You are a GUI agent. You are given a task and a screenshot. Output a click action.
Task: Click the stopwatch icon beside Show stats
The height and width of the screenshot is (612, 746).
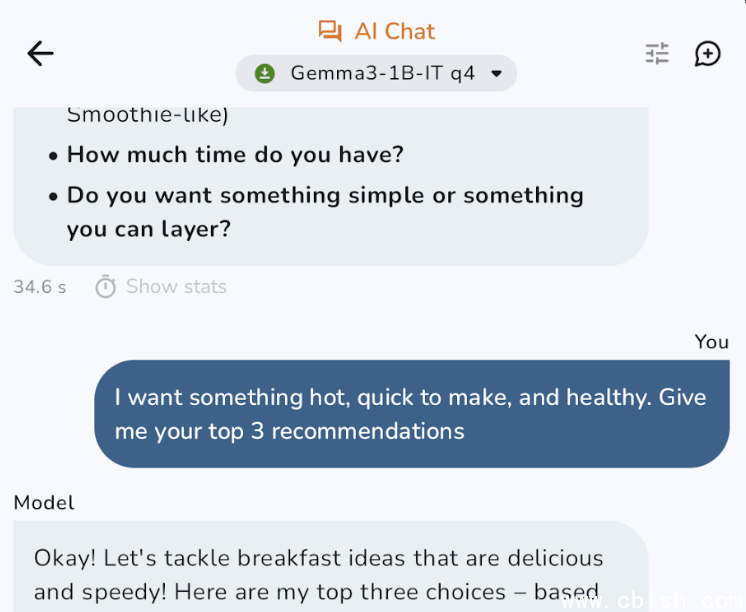(x=105, y=286)
